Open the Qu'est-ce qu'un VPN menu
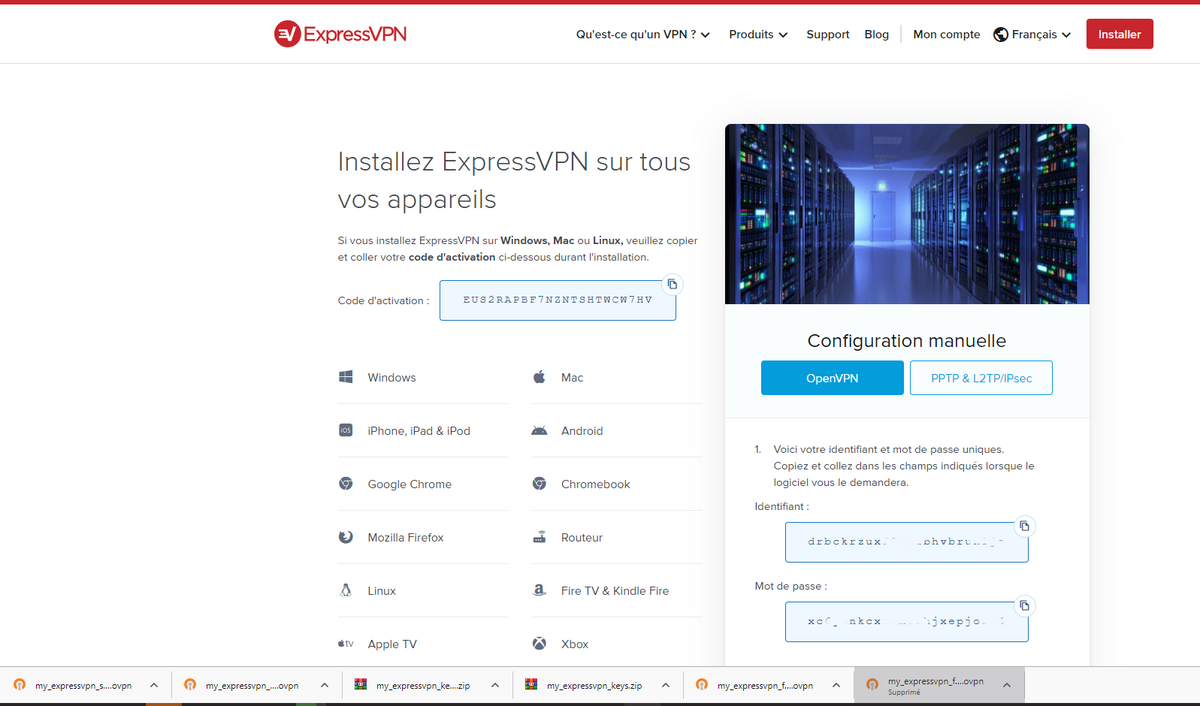This screenshot has height=706, width=1200. point(643,34)
